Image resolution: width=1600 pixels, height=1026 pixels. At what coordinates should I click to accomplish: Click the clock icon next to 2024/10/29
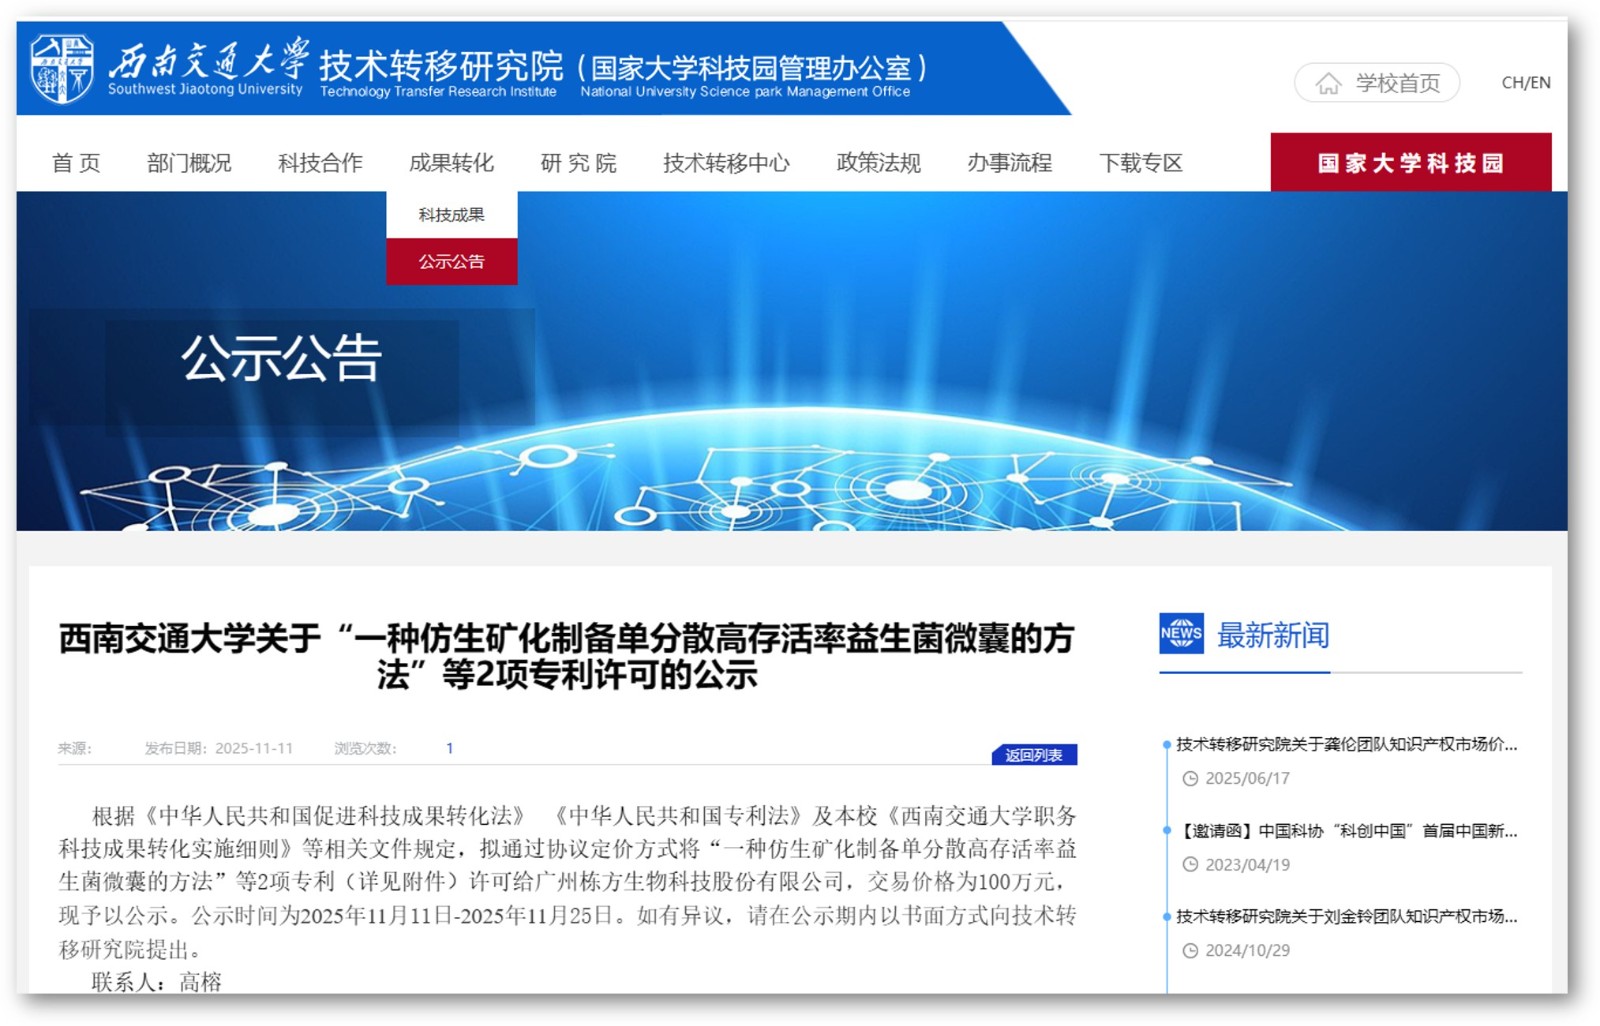point(1190,951)
